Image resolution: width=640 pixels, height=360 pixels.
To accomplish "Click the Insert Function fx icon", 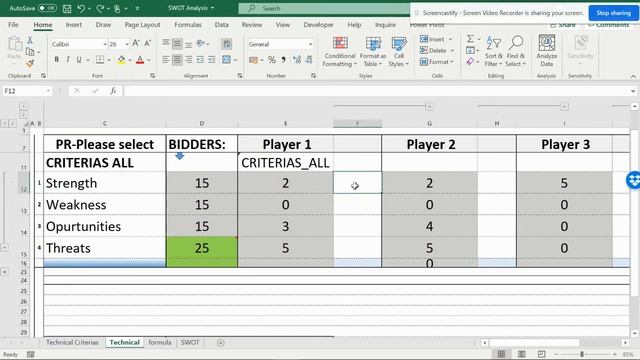I will pos(113,91).
